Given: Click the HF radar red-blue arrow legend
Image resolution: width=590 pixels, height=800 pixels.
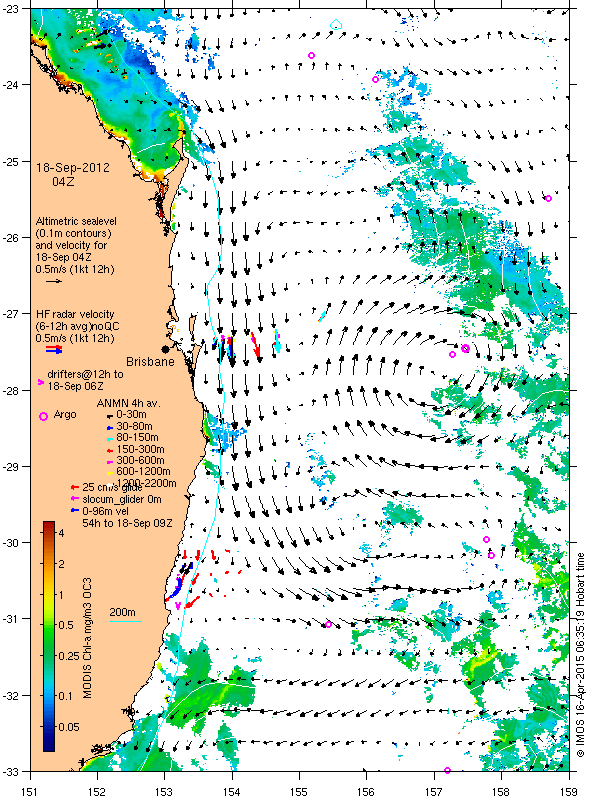Looking at the screenshot, I should 54,349.
